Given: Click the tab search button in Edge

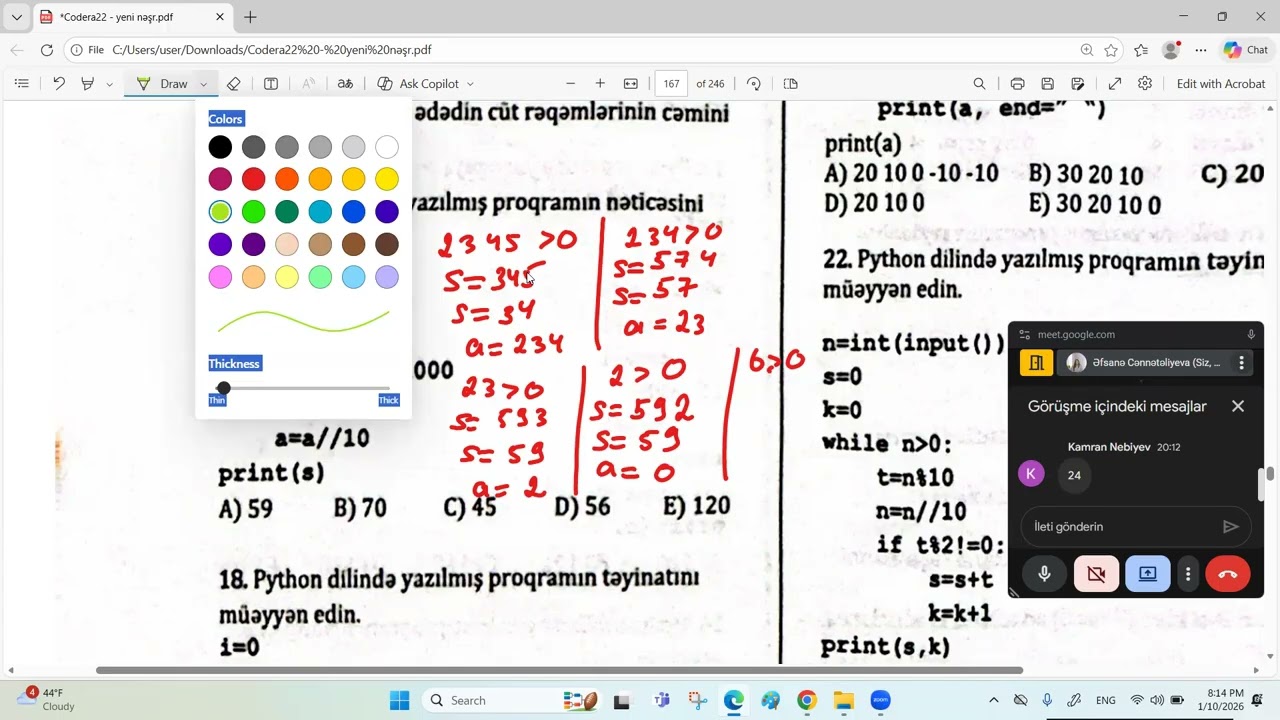Looking at the screenshot, I should pyautogui.click(x=17, y=17).
